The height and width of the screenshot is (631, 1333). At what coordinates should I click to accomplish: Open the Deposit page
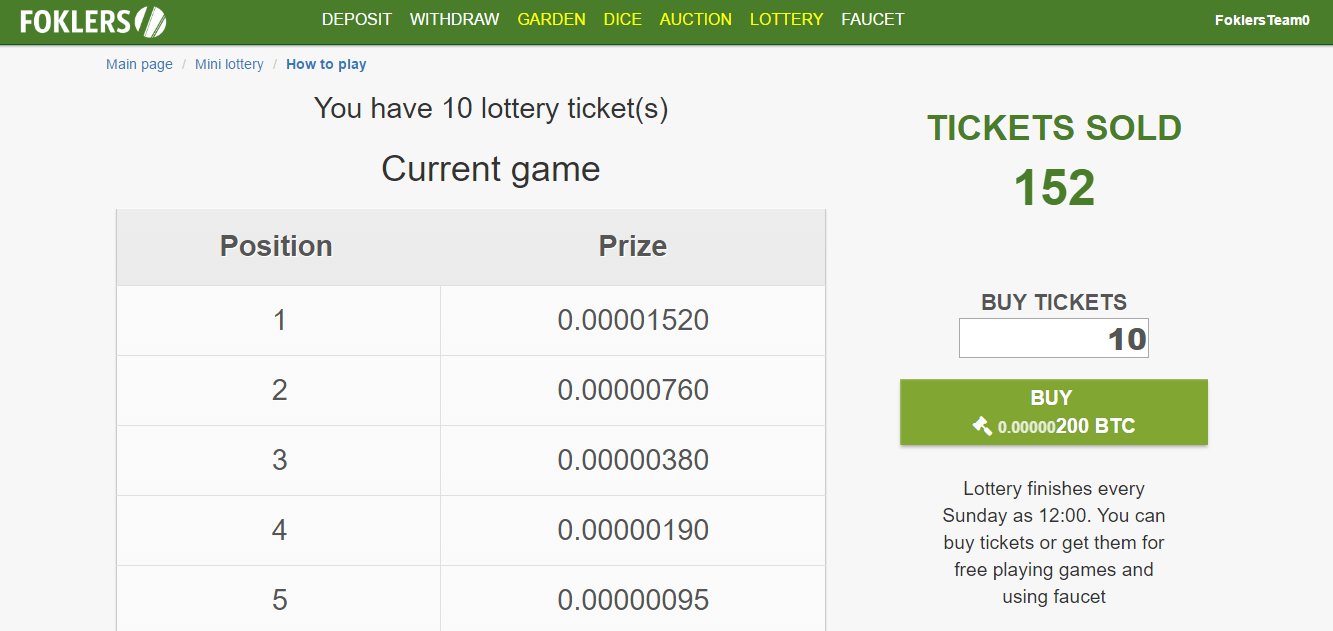(357, 19)
